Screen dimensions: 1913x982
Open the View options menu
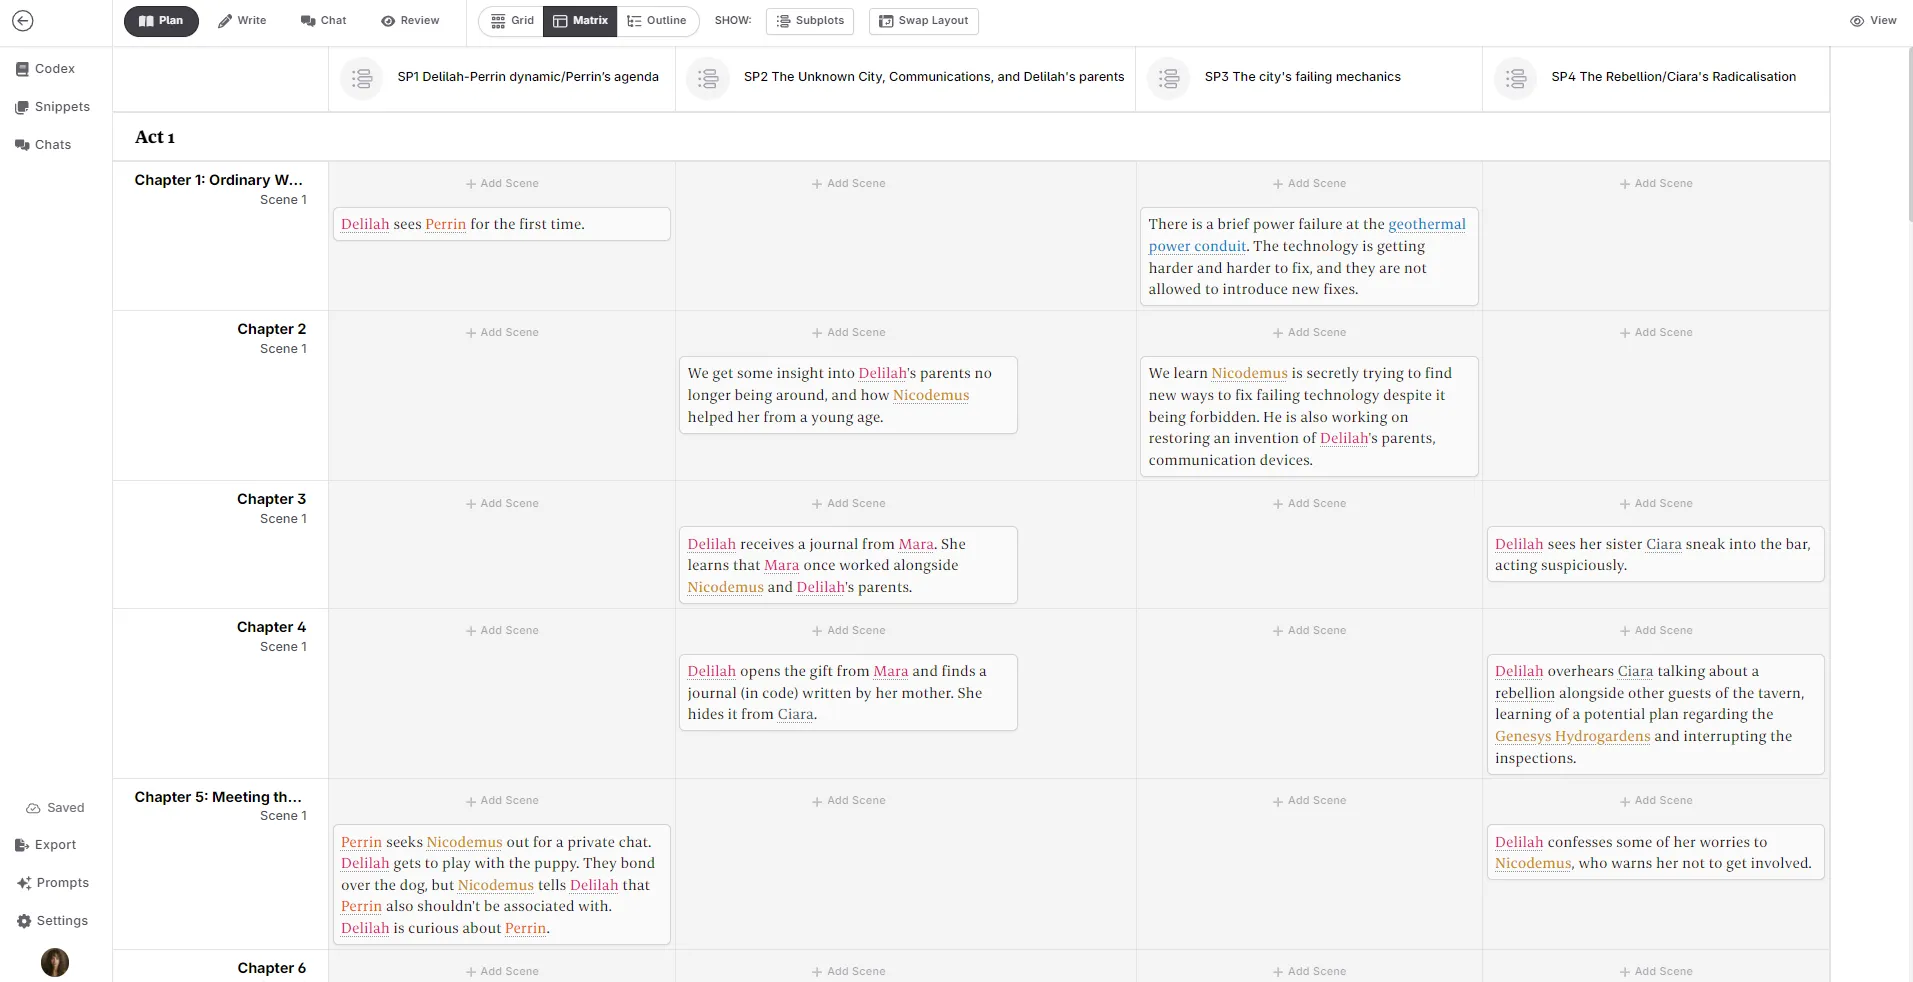[1872, 21]
